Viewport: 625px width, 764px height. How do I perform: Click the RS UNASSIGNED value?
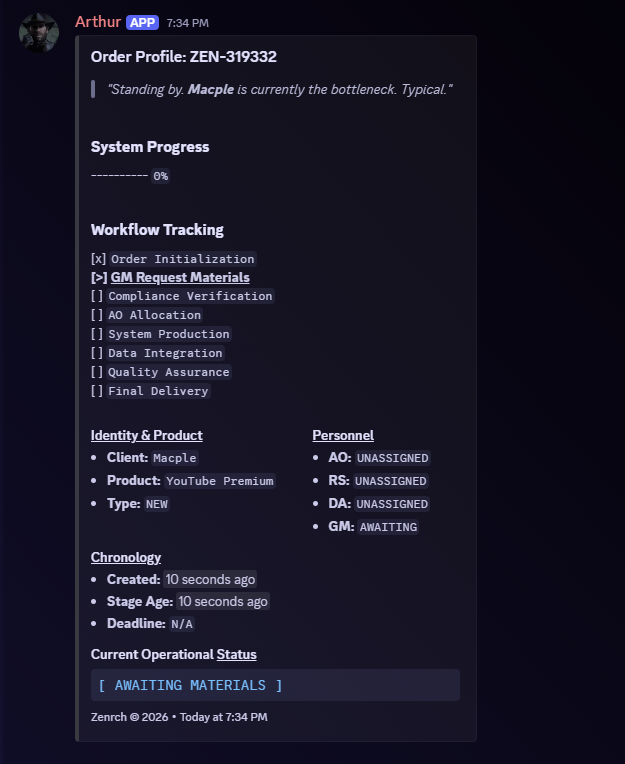pos(391,481)
